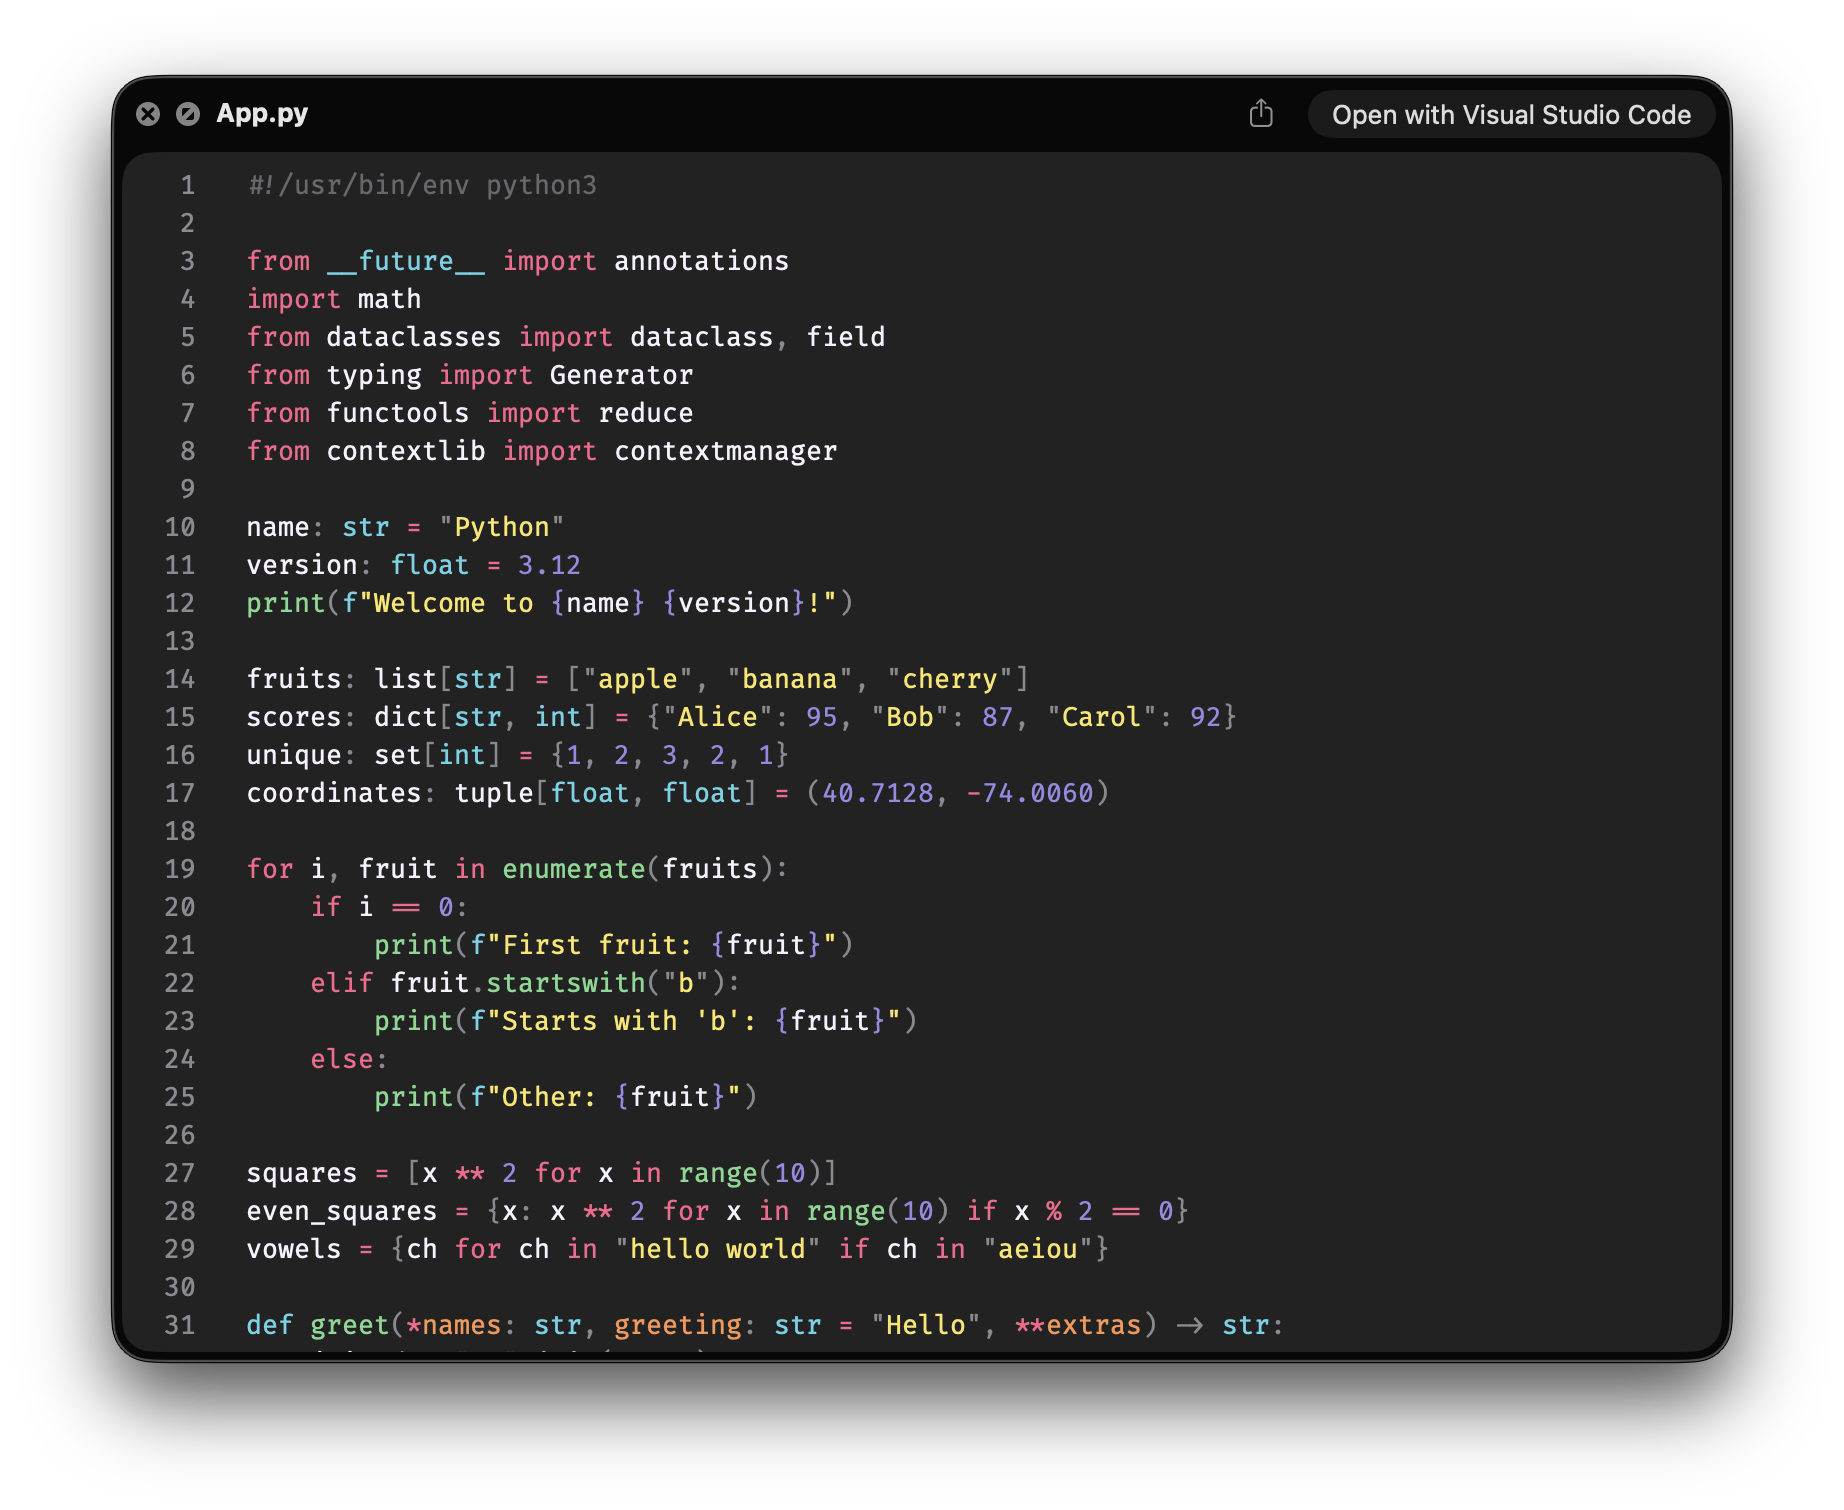The height and width of the screenshot is (1510, 1844).
Task: Select line number 1 in the gutter
Action: [186, 185]
